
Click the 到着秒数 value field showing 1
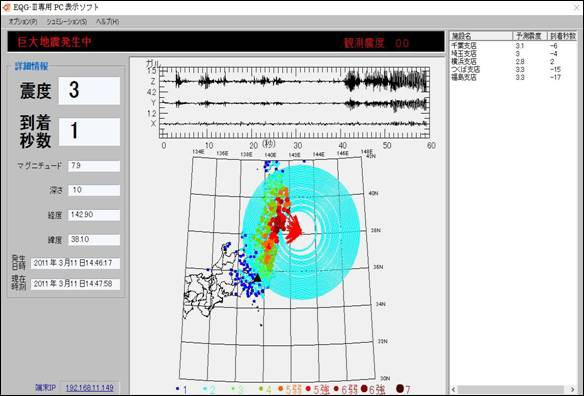[89, 132]
